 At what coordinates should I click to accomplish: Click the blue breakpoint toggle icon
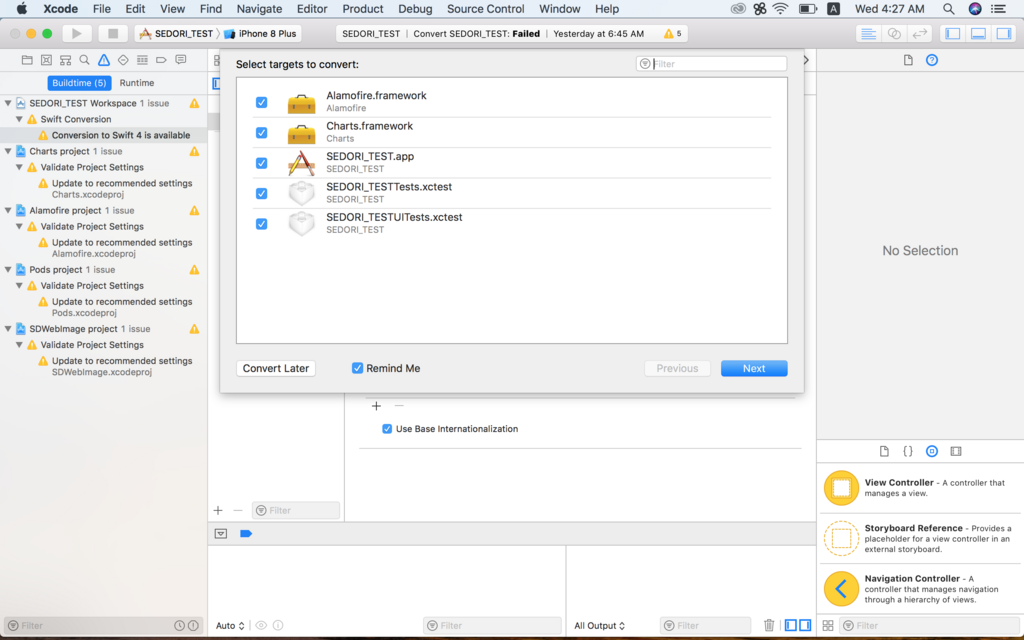tap(246, 534)
